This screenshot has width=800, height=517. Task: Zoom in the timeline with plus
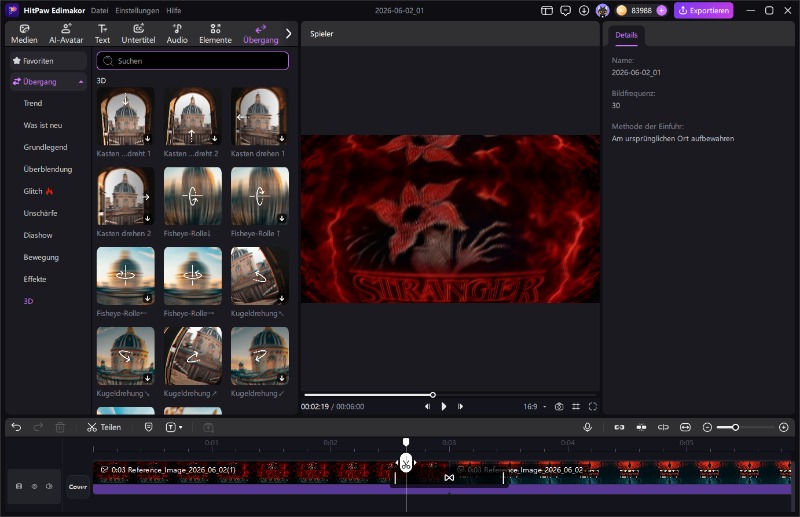point(784,427)
